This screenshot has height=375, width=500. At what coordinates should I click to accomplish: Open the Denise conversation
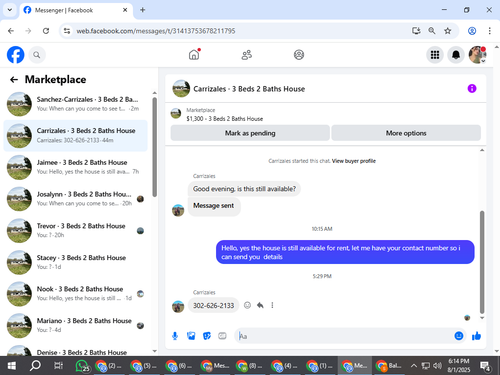pyautogui.click(x=75, y=350)
